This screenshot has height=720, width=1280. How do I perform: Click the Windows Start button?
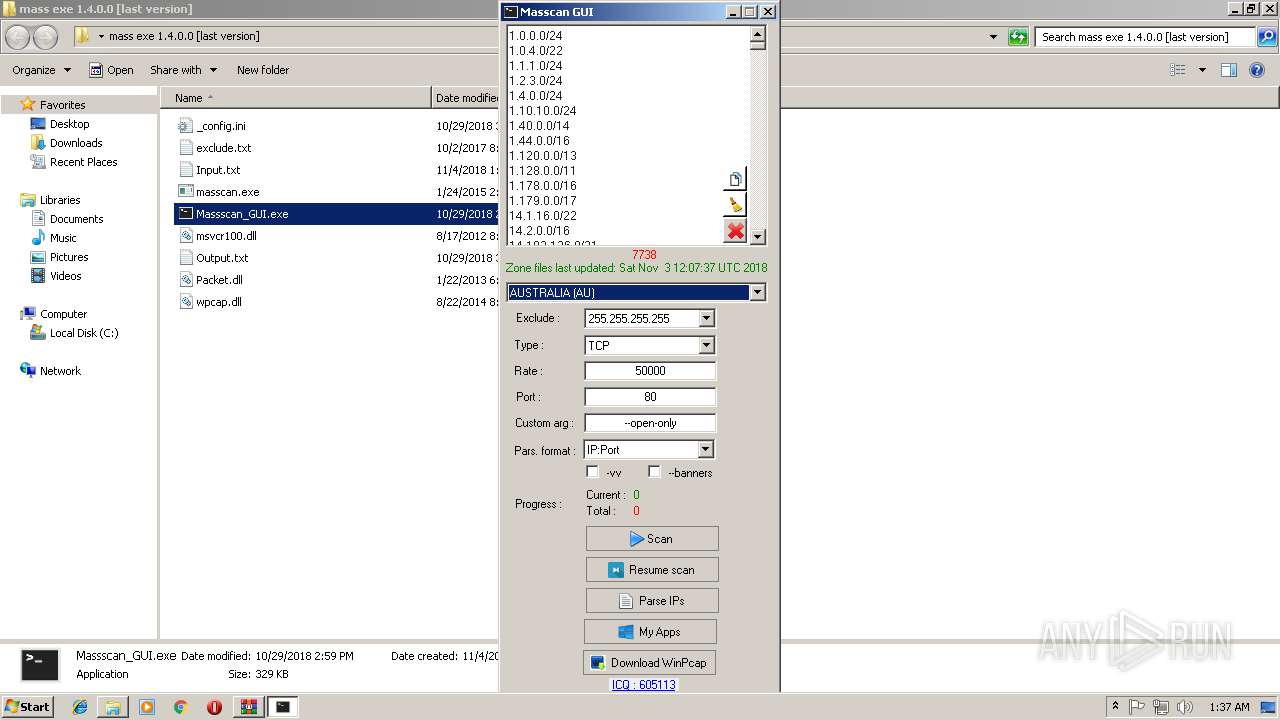[x=28, y=707]
